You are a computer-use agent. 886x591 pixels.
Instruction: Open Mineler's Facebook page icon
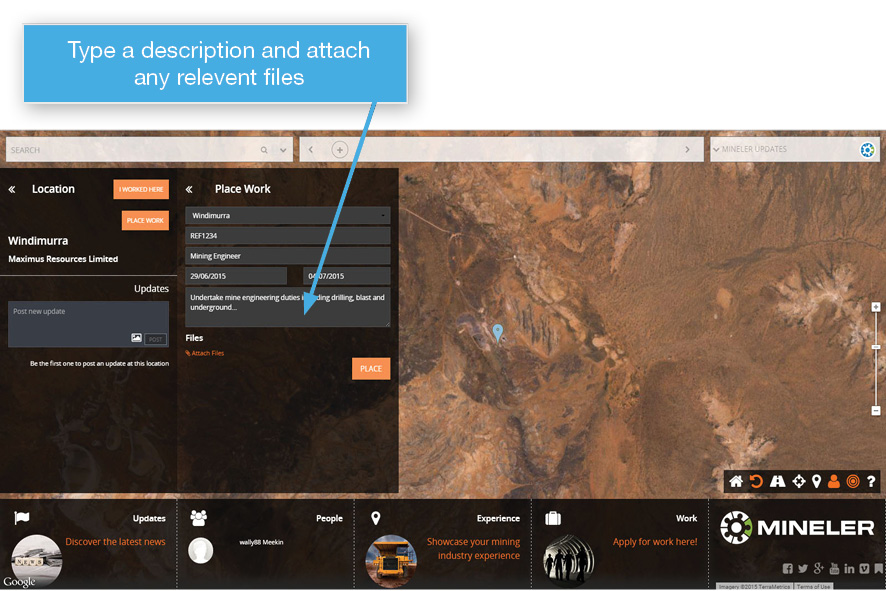pyautogui.click(x=787, y=569)
